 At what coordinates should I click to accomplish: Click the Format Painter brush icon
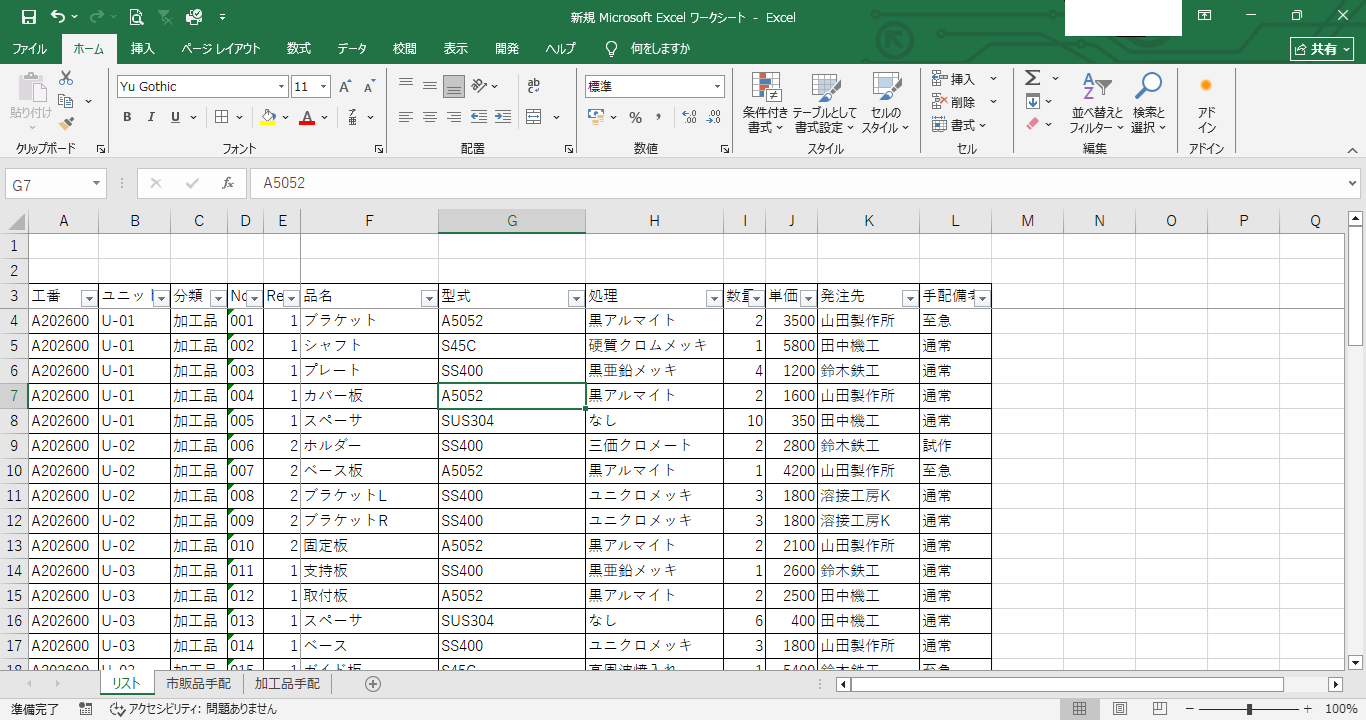click(x=66, y=125)
